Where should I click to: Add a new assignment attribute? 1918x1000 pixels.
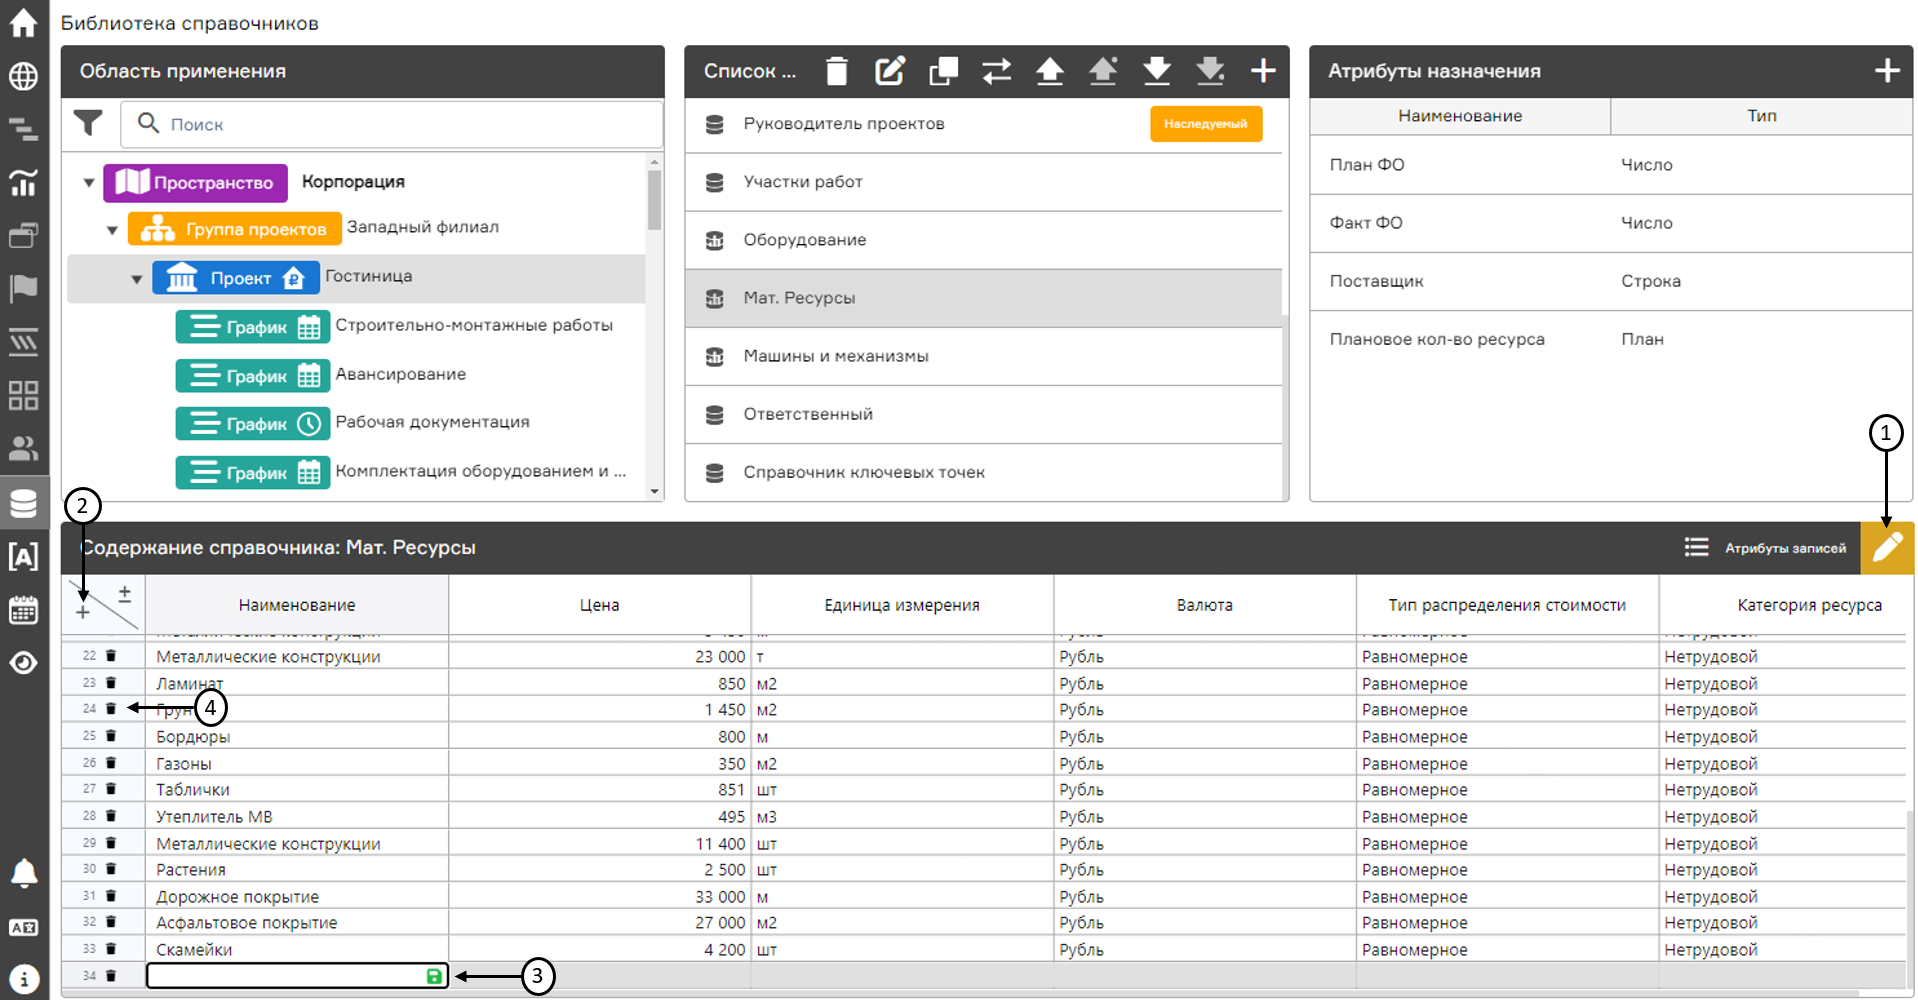(x=1887, y=71)
